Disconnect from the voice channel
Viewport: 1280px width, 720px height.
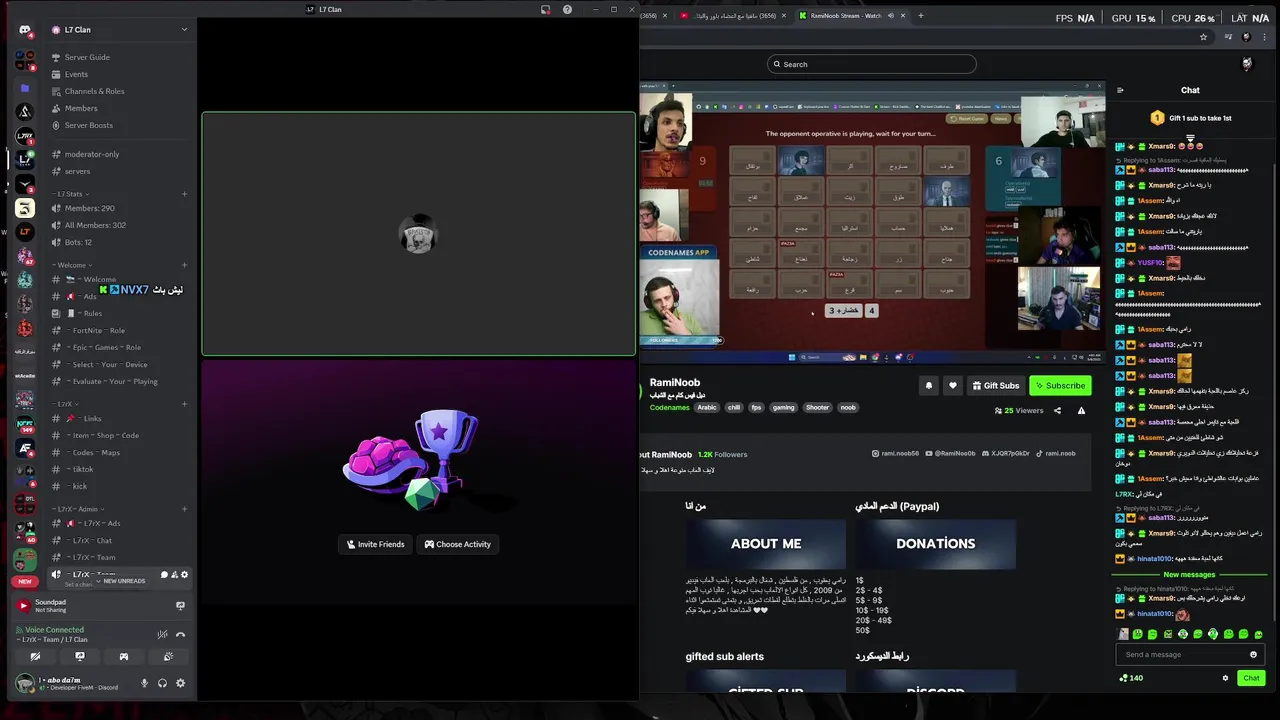180,634
